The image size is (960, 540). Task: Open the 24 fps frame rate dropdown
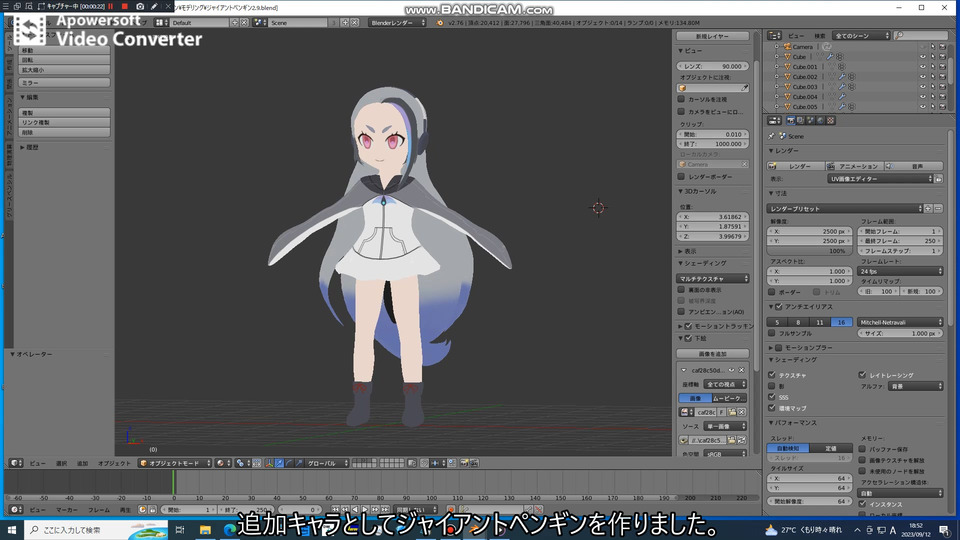tap(900, 271)
